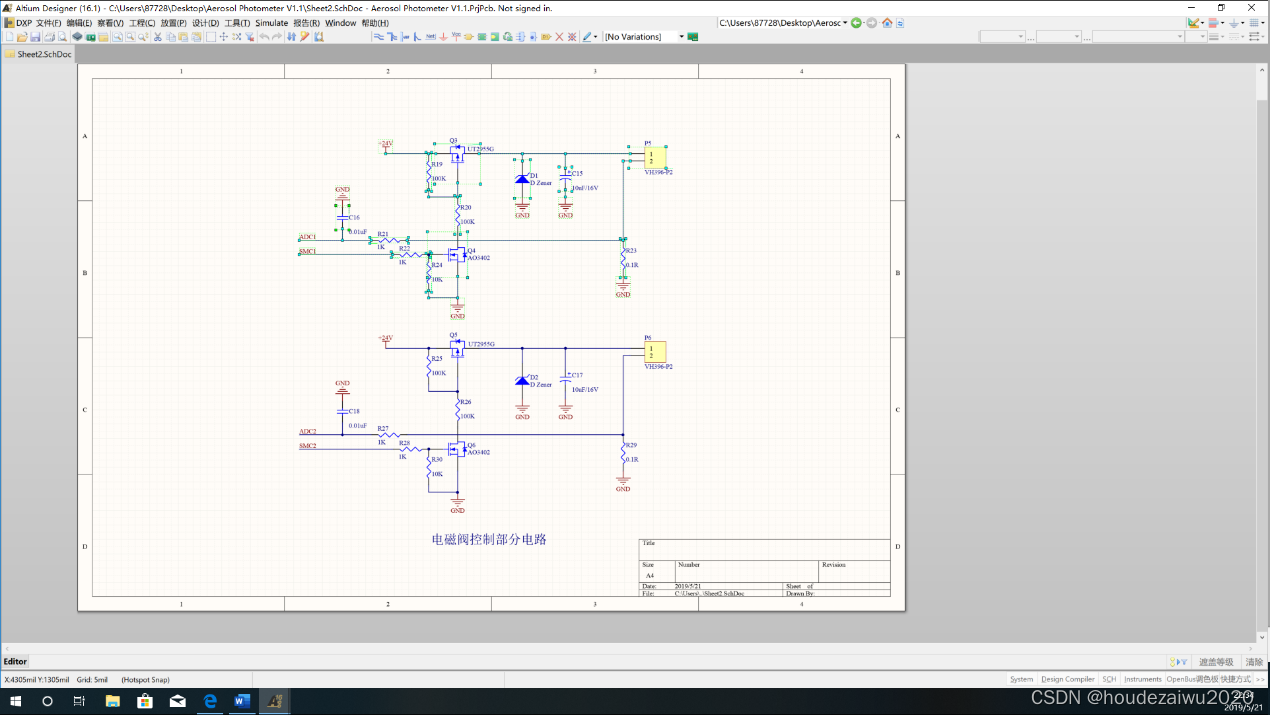Open the Instruments panel button

tap(1143, 679)
